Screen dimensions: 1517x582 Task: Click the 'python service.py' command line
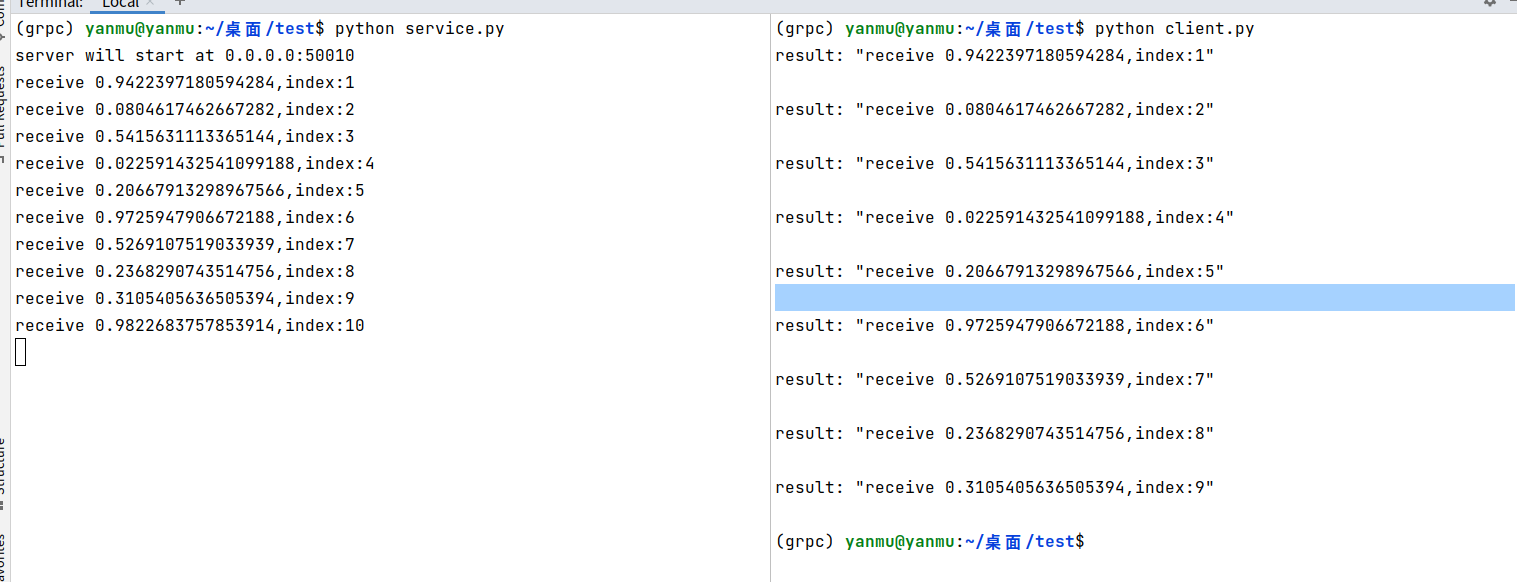[x=260, y=29]
